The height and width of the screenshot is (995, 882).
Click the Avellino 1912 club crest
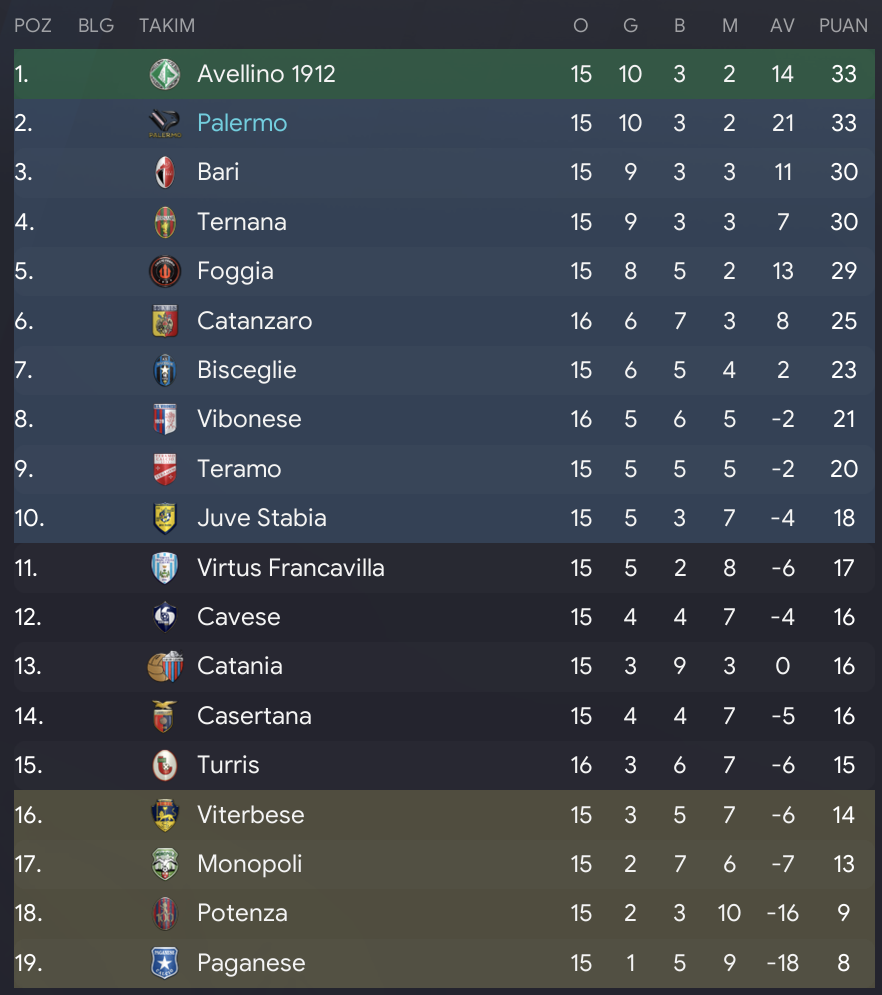165,74
